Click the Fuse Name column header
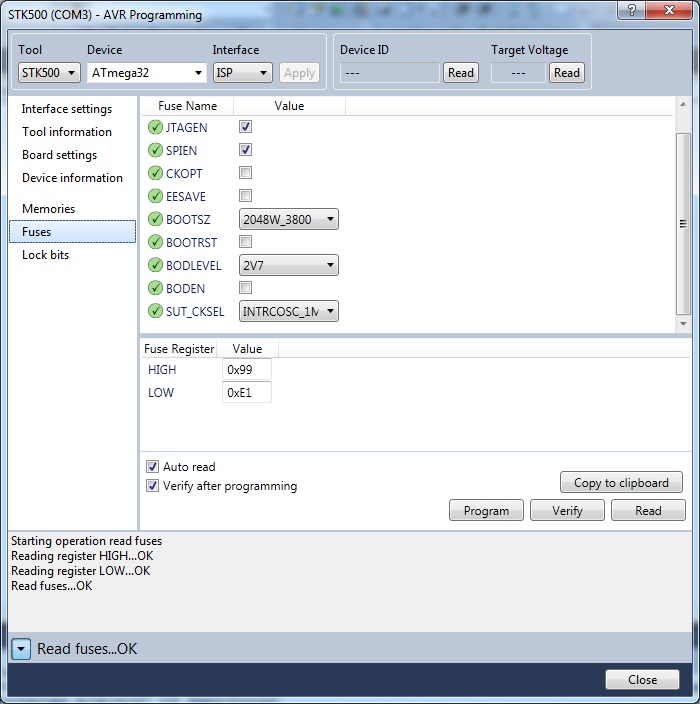700x704 pixels. coord(187,106)
